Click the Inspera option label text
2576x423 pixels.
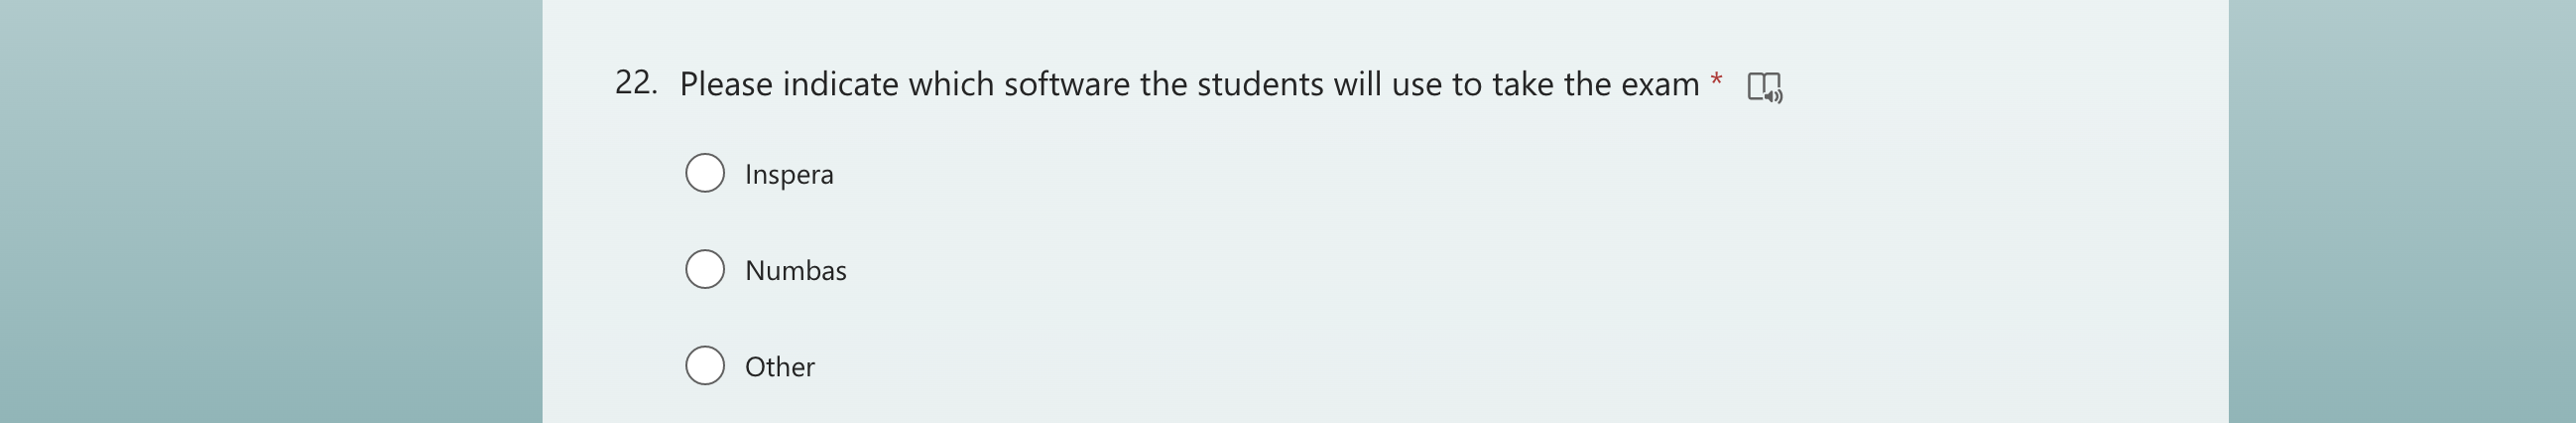point(789,175)
